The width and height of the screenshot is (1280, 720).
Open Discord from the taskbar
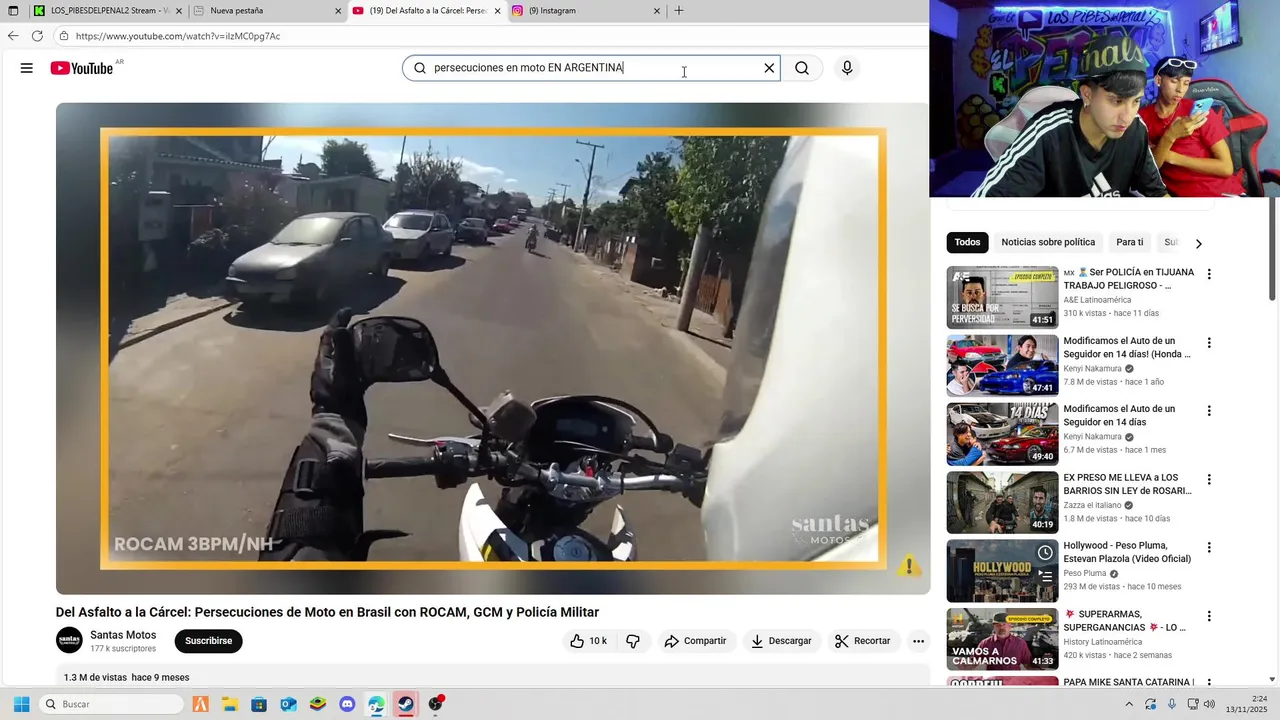point(347,704)
